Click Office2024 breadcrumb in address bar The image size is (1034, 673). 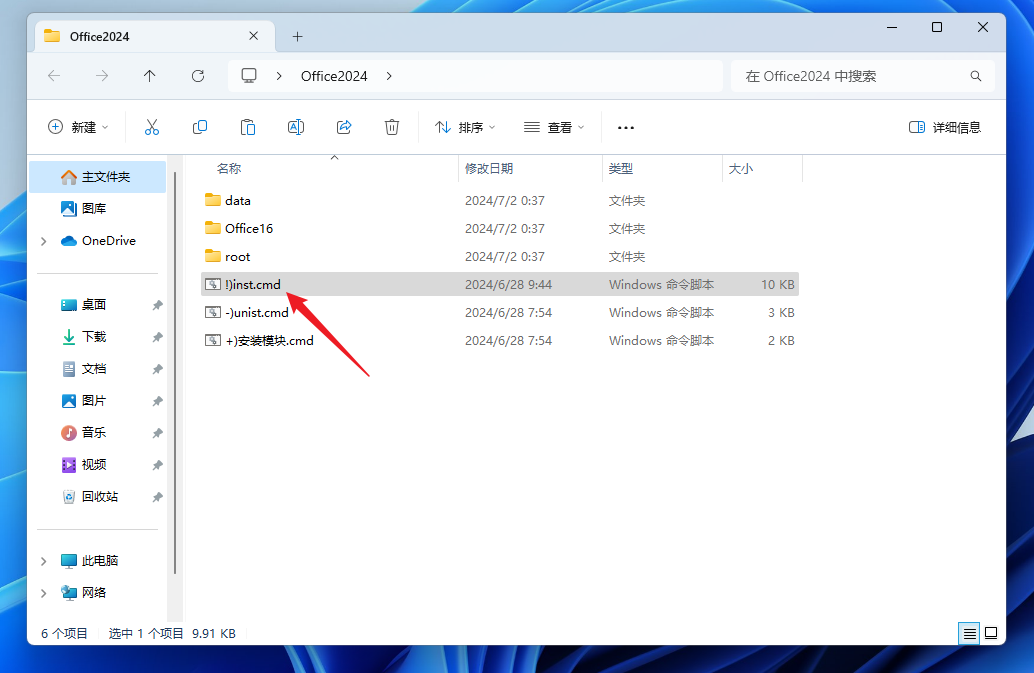click(x=334, y=76)
